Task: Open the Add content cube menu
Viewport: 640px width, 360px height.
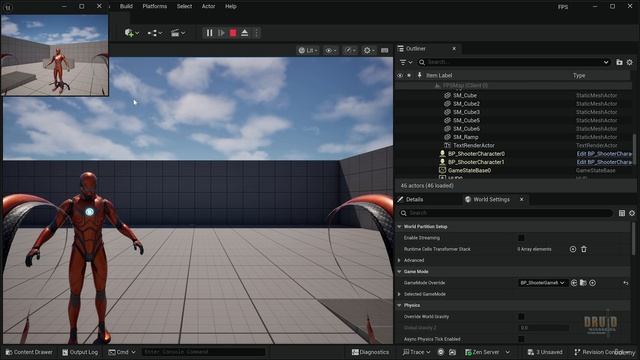Action: [131, 33]
